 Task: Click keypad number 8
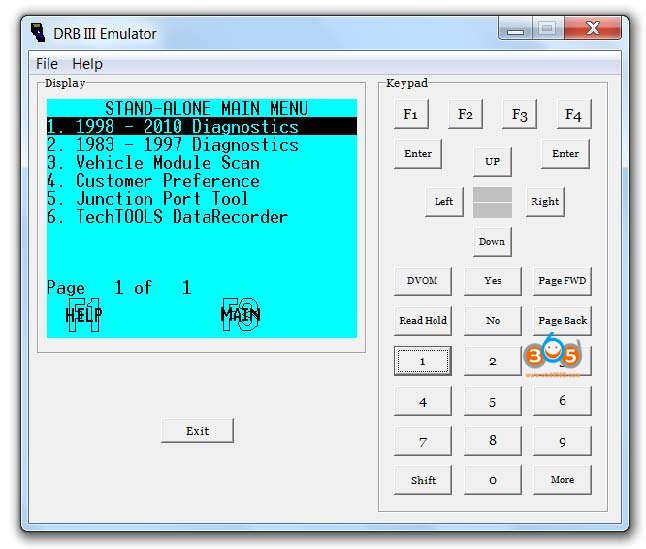pyautogui.click(x=493, y=441)
